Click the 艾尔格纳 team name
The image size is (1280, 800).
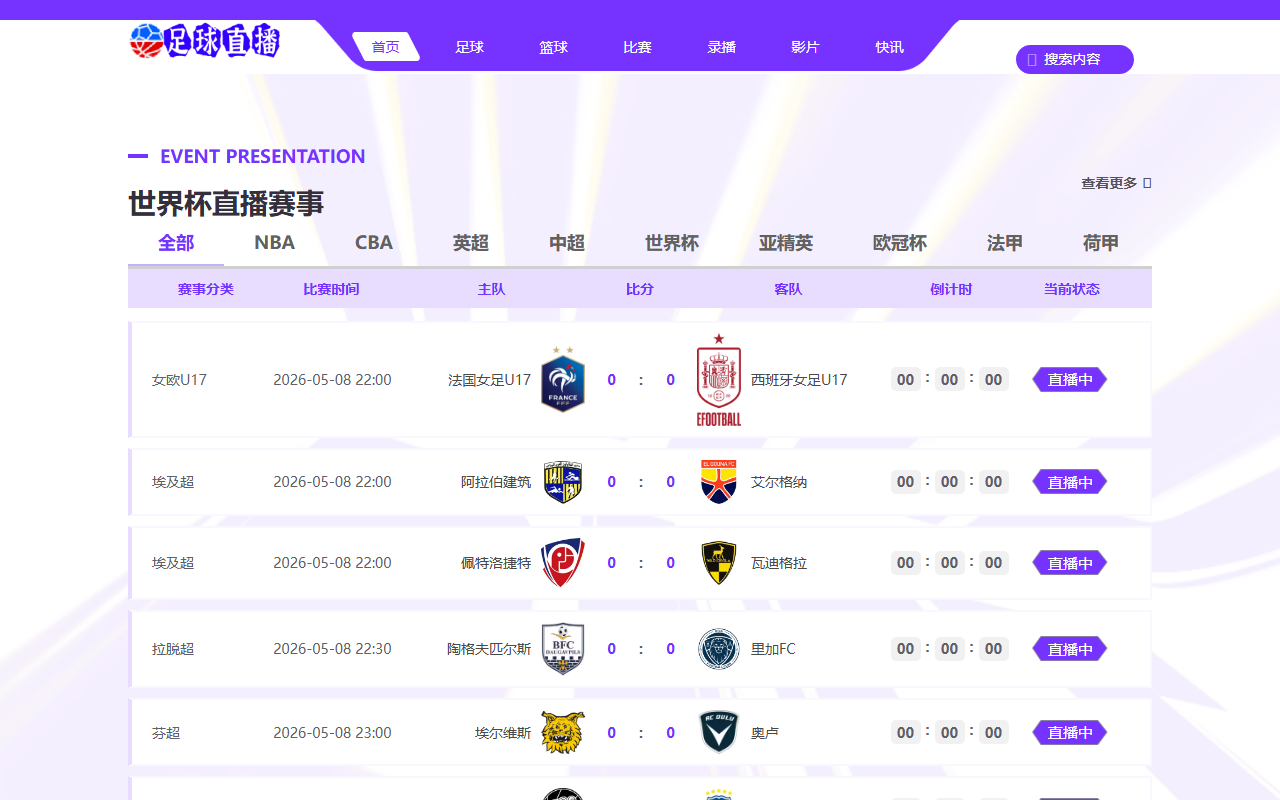(x=779, y=482)
